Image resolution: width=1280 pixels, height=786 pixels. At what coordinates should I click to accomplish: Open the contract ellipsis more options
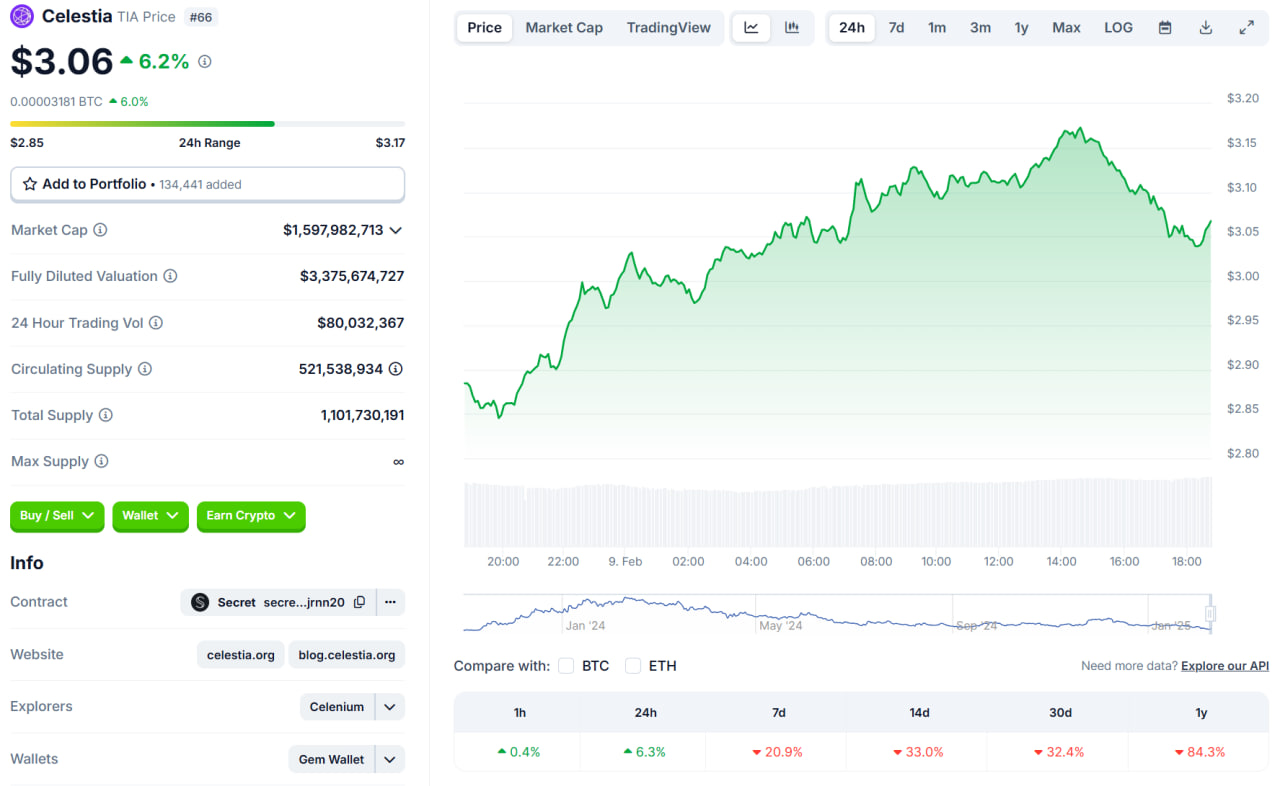(390, 602)
